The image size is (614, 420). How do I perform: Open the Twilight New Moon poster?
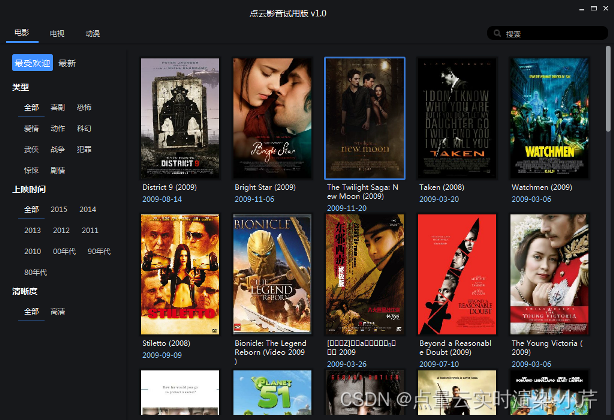(365, 118)
